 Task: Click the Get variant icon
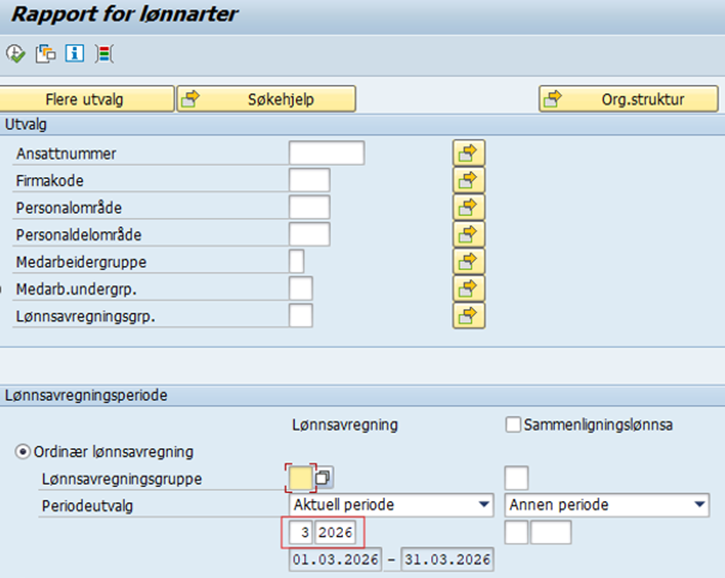coord(45,54)
